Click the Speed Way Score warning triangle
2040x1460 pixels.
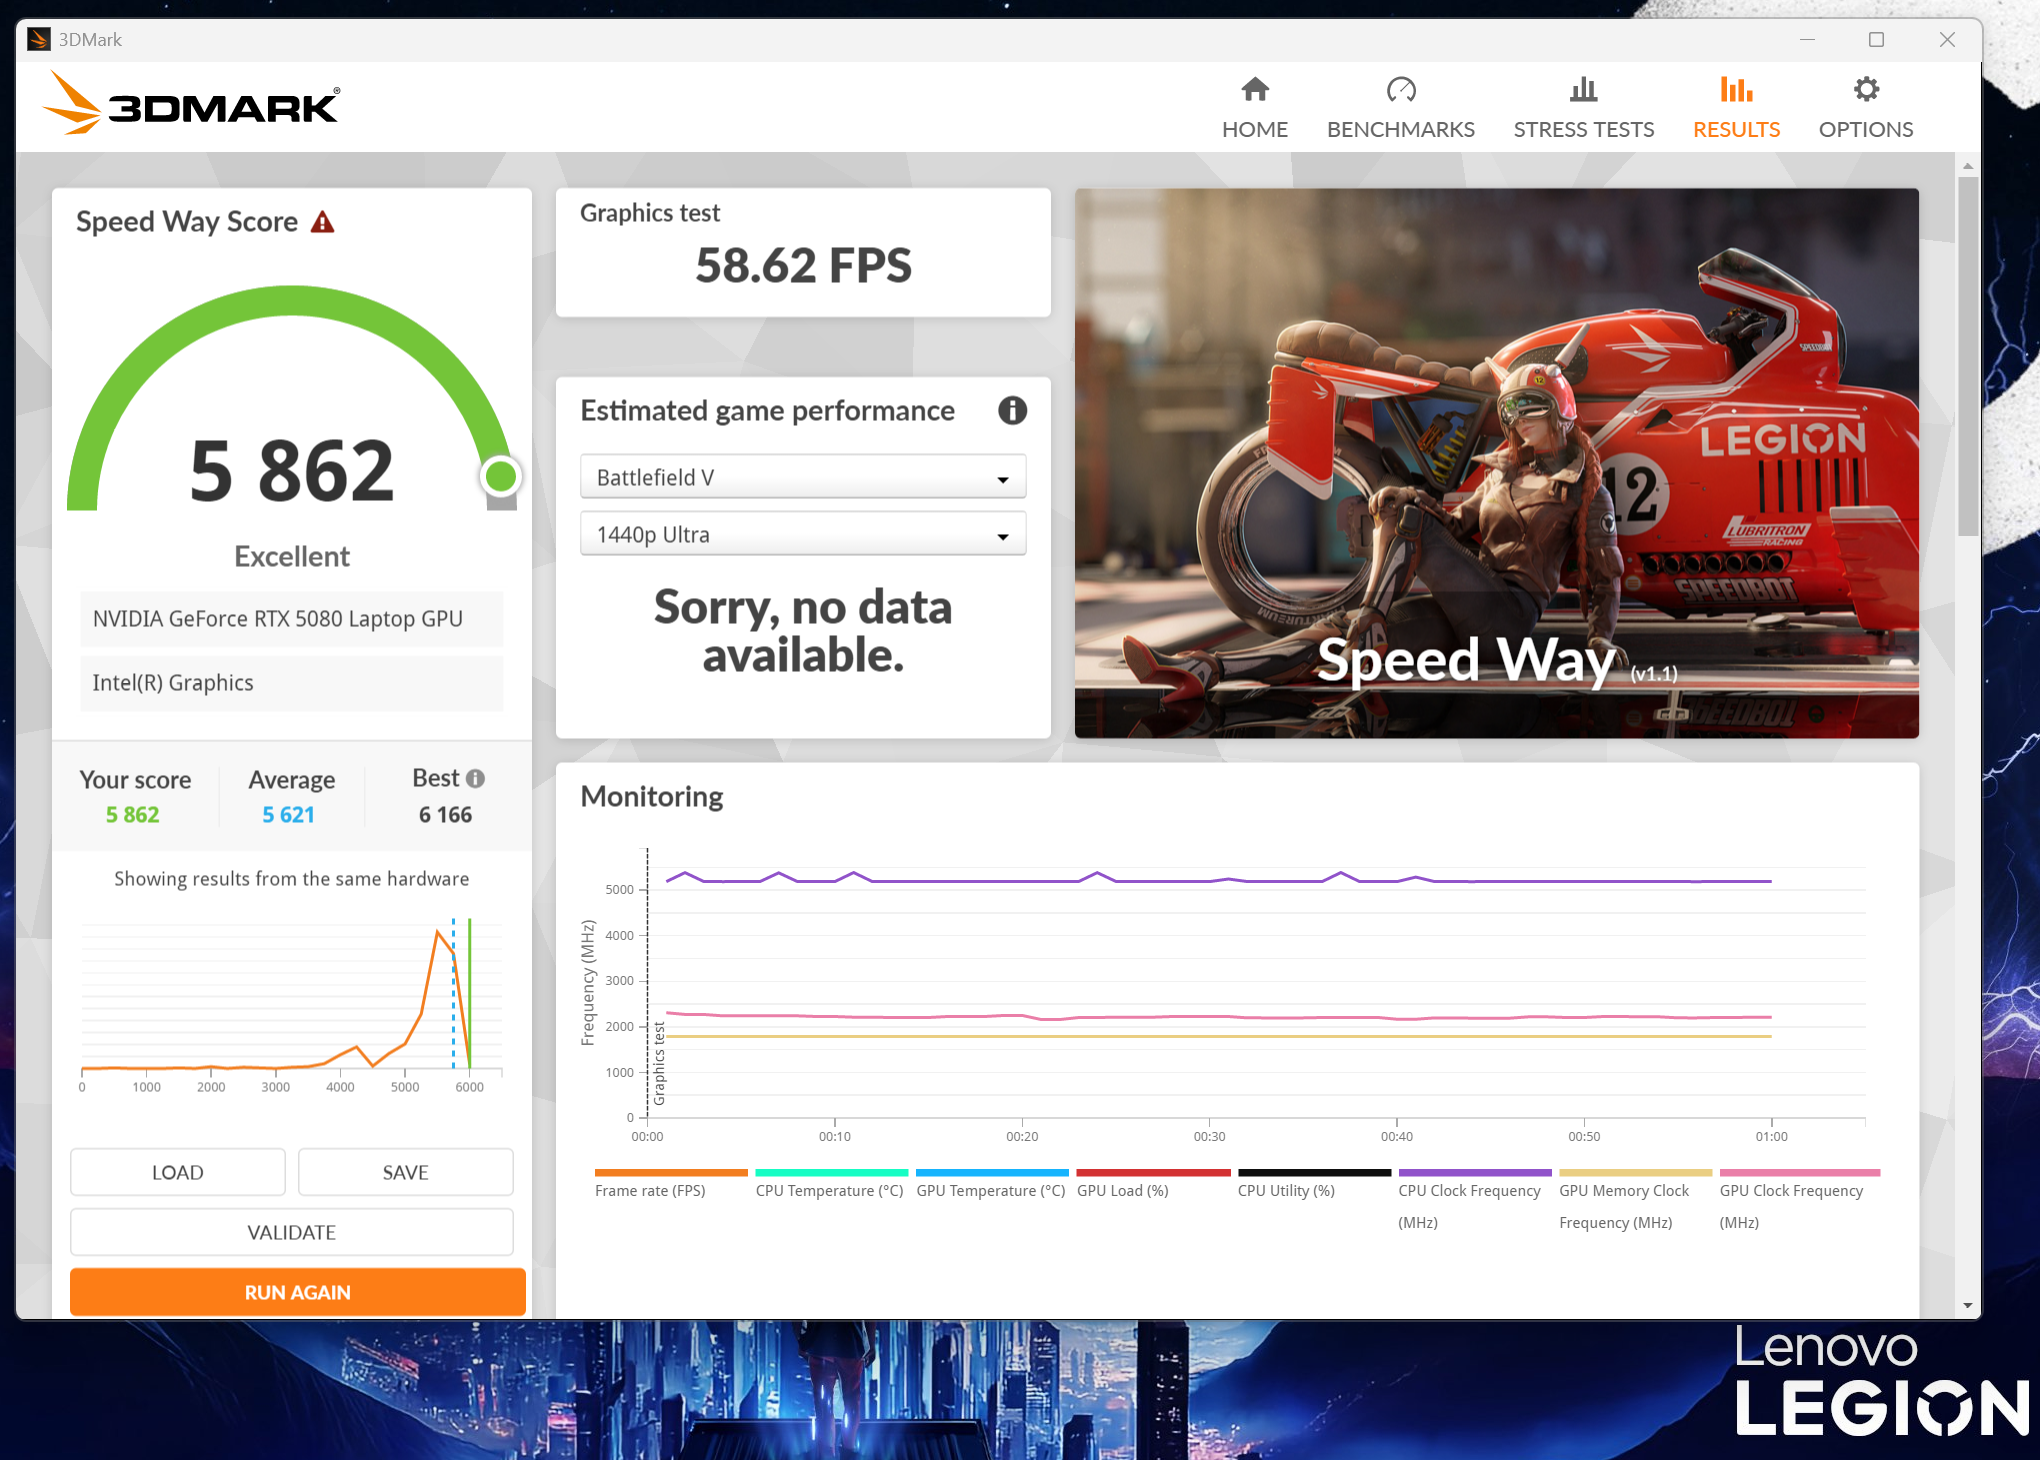[x=322, y=221]
